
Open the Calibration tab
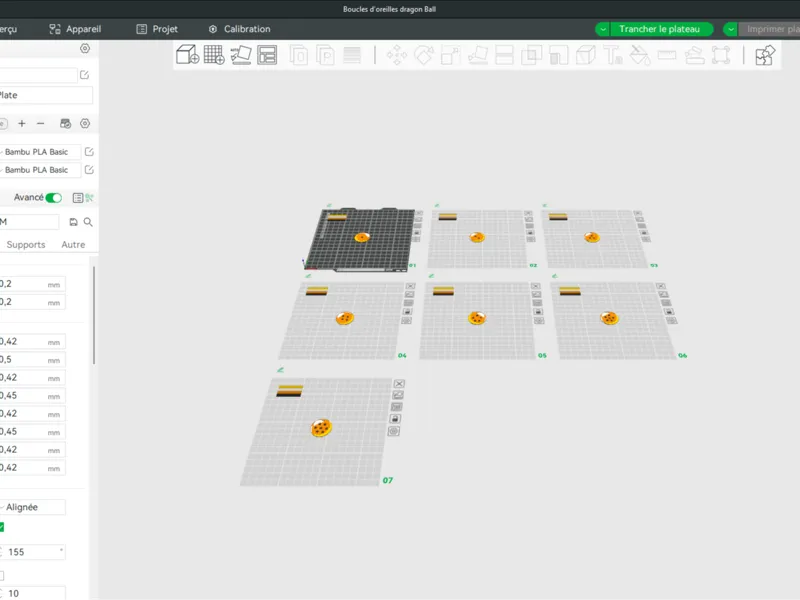(239, 29)
